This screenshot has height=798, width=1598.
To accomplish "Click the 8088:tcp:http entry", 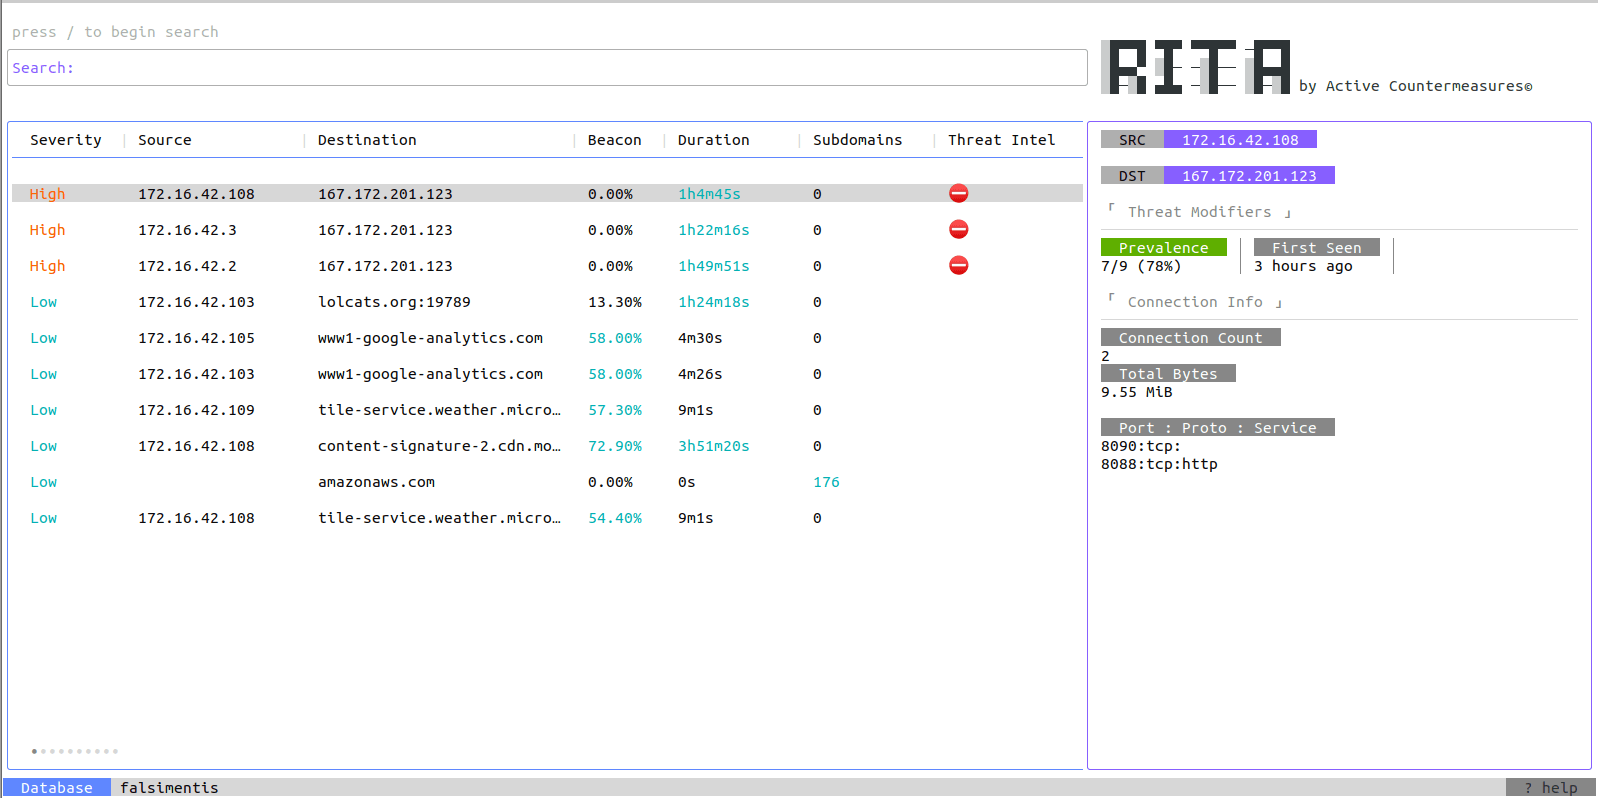I will (1159, 464).
